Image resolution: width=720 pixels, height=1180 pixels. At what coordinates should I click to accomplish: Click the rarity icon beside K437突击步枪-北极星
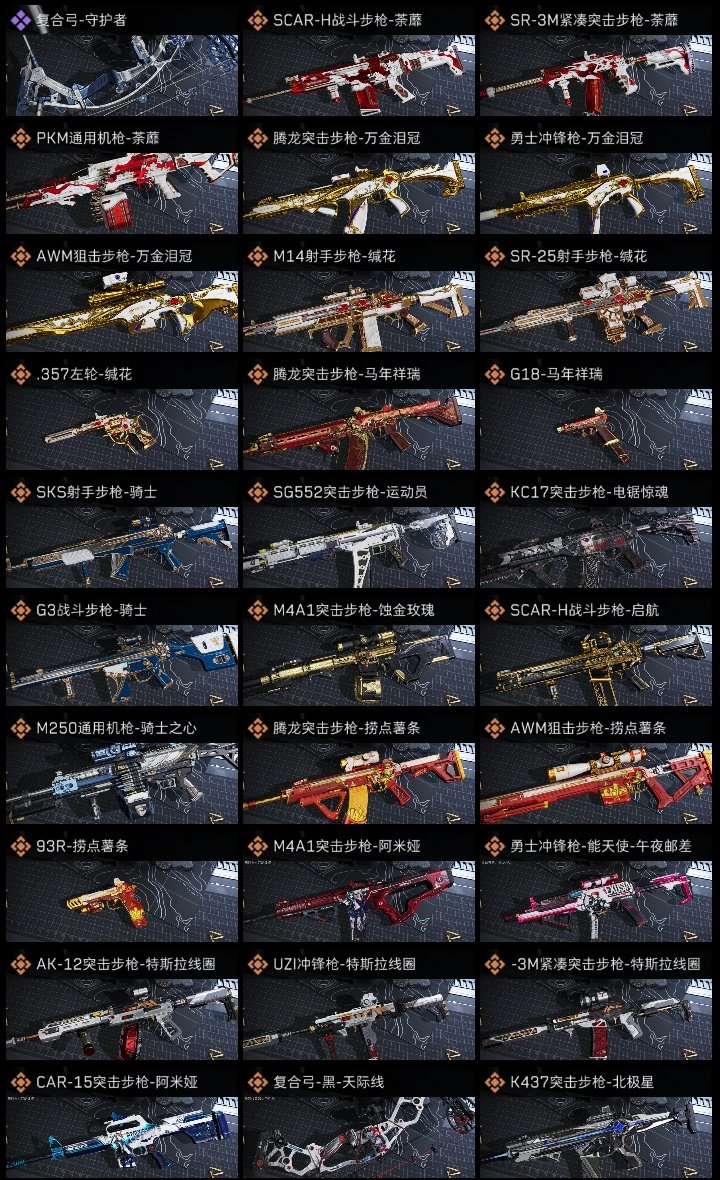(x=495, y=1082)
